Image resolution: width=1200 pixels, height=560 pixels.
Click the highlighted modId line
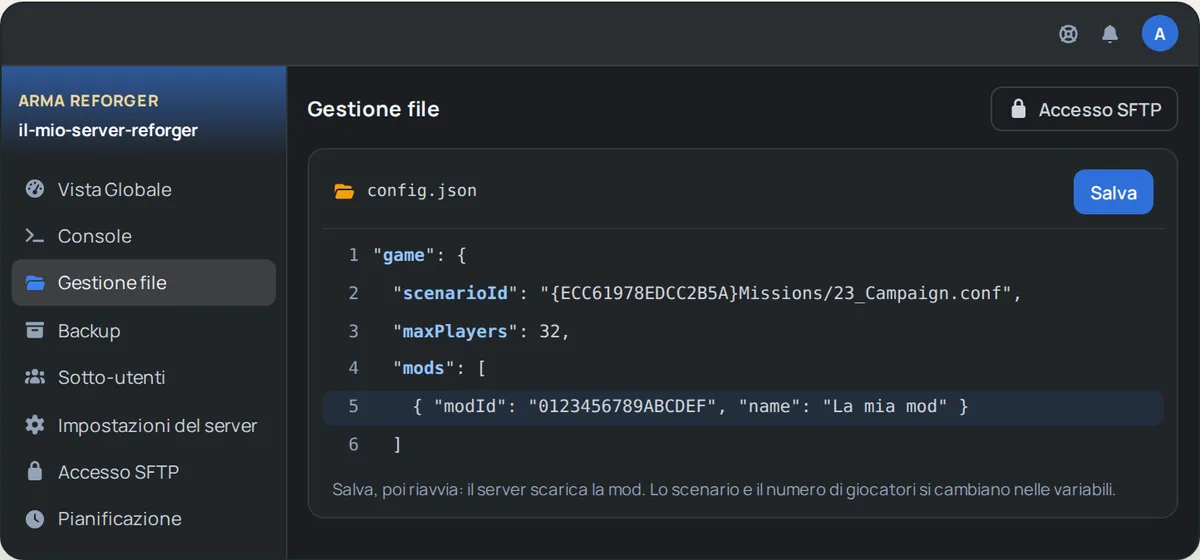[743, 407]
